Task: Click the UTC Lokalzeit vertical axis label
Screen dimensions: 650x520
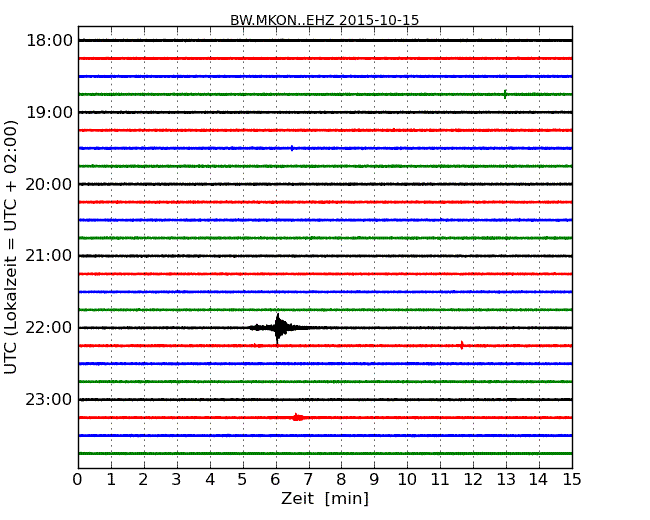Action: [11, 247]
